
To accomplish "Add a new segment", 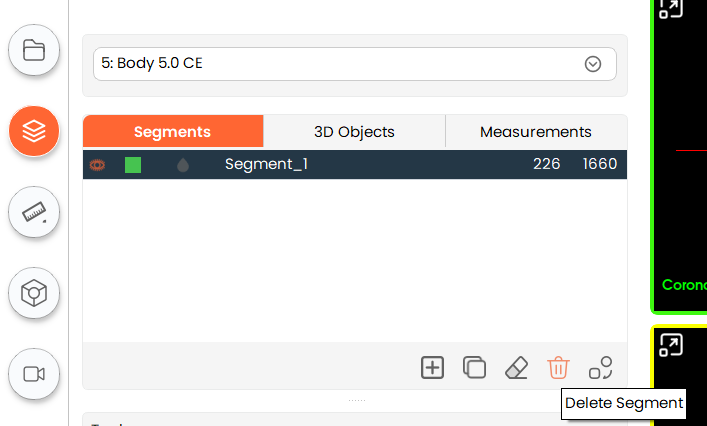I will tap(432, 368).
